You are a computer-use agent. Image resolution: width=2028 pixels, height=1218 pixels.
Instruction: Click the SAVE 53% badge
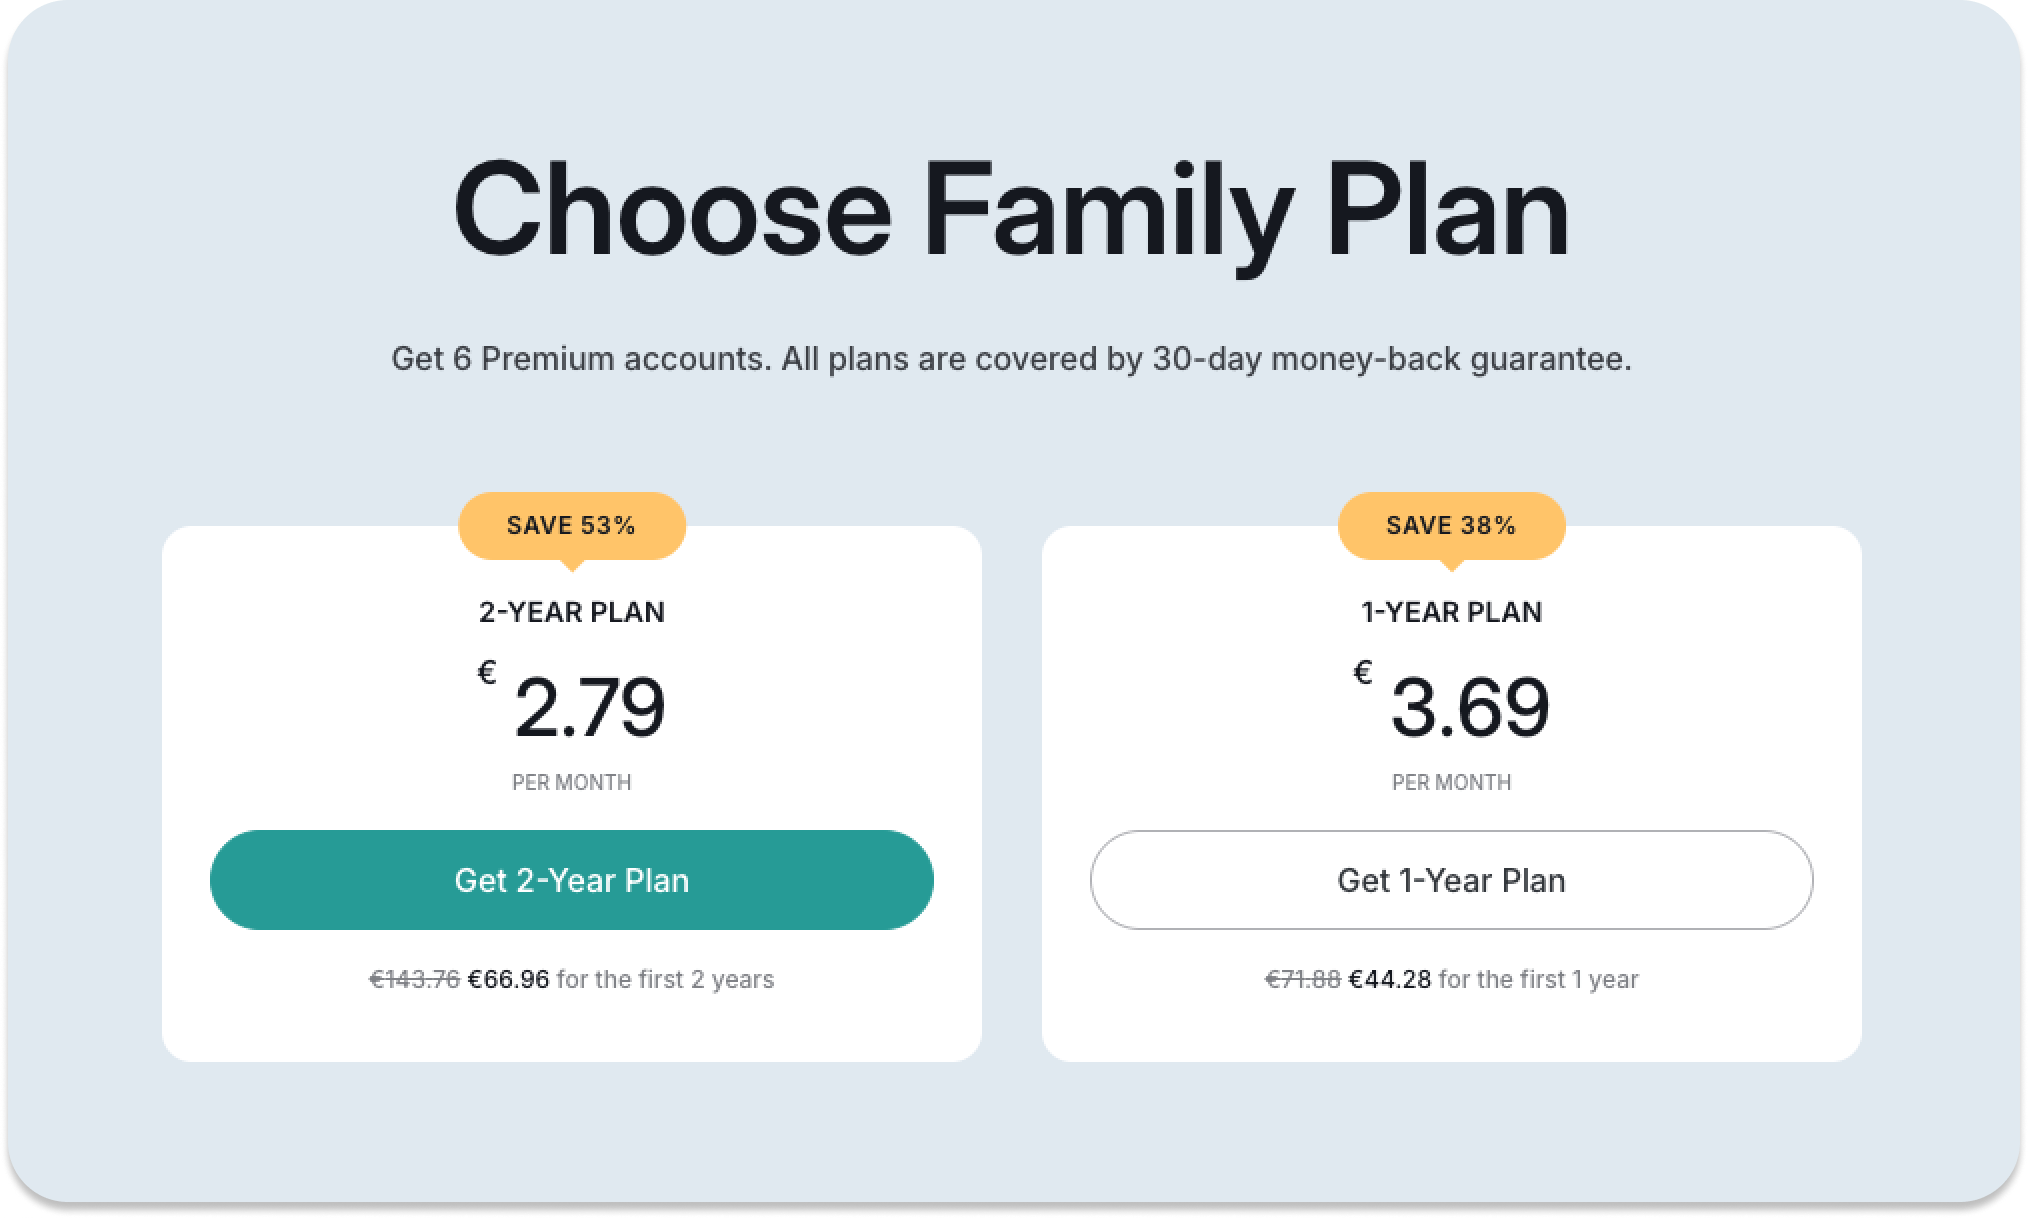[571, 526]
